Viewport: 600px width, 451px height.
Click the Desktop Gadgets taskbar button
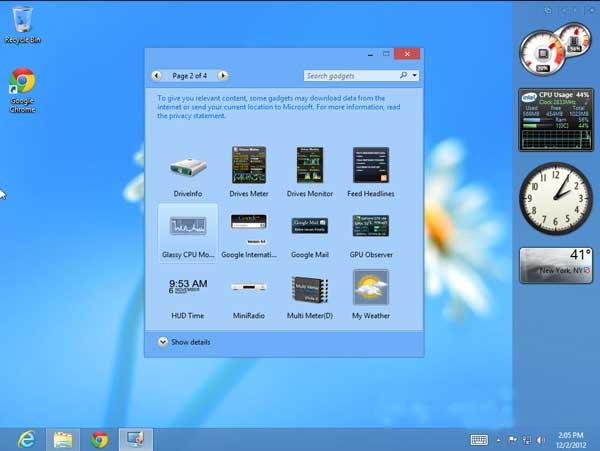(135, 439)
